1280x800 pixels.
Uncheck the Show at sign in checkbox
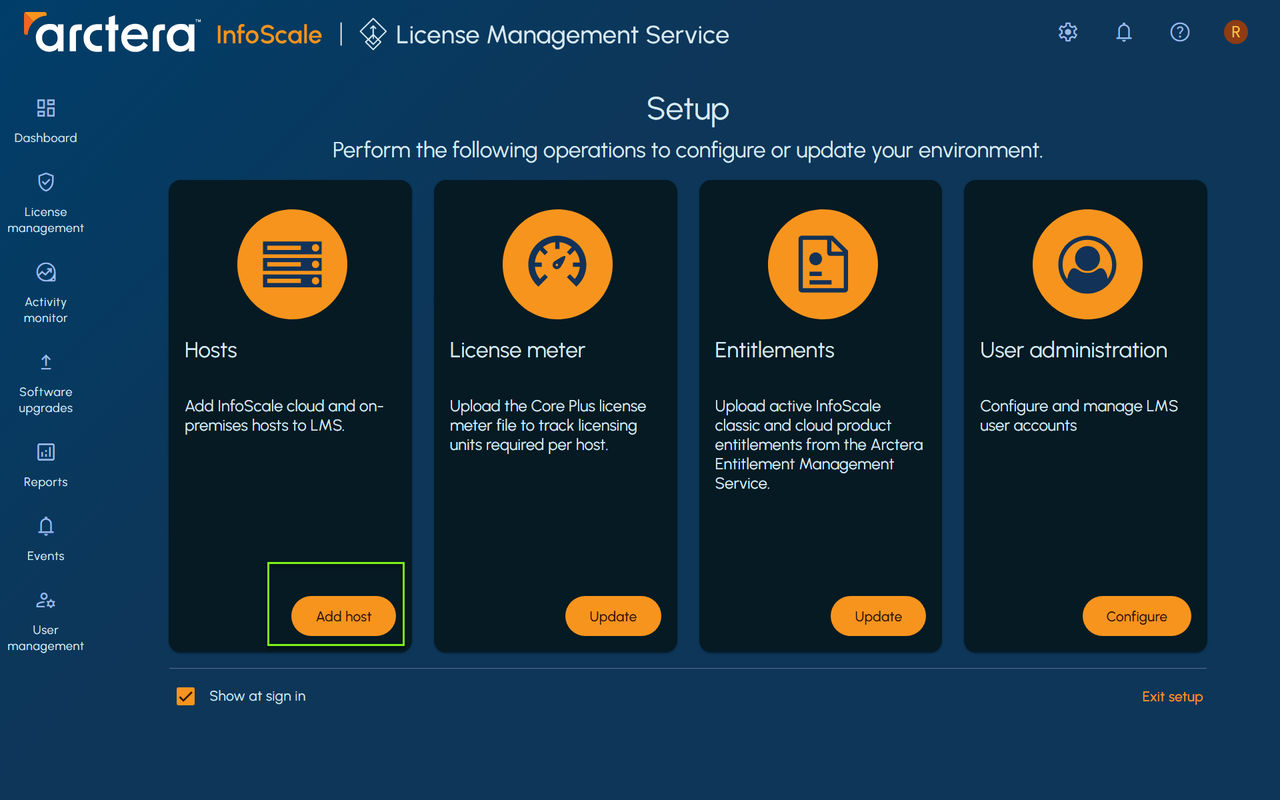(x=186, y=696)
